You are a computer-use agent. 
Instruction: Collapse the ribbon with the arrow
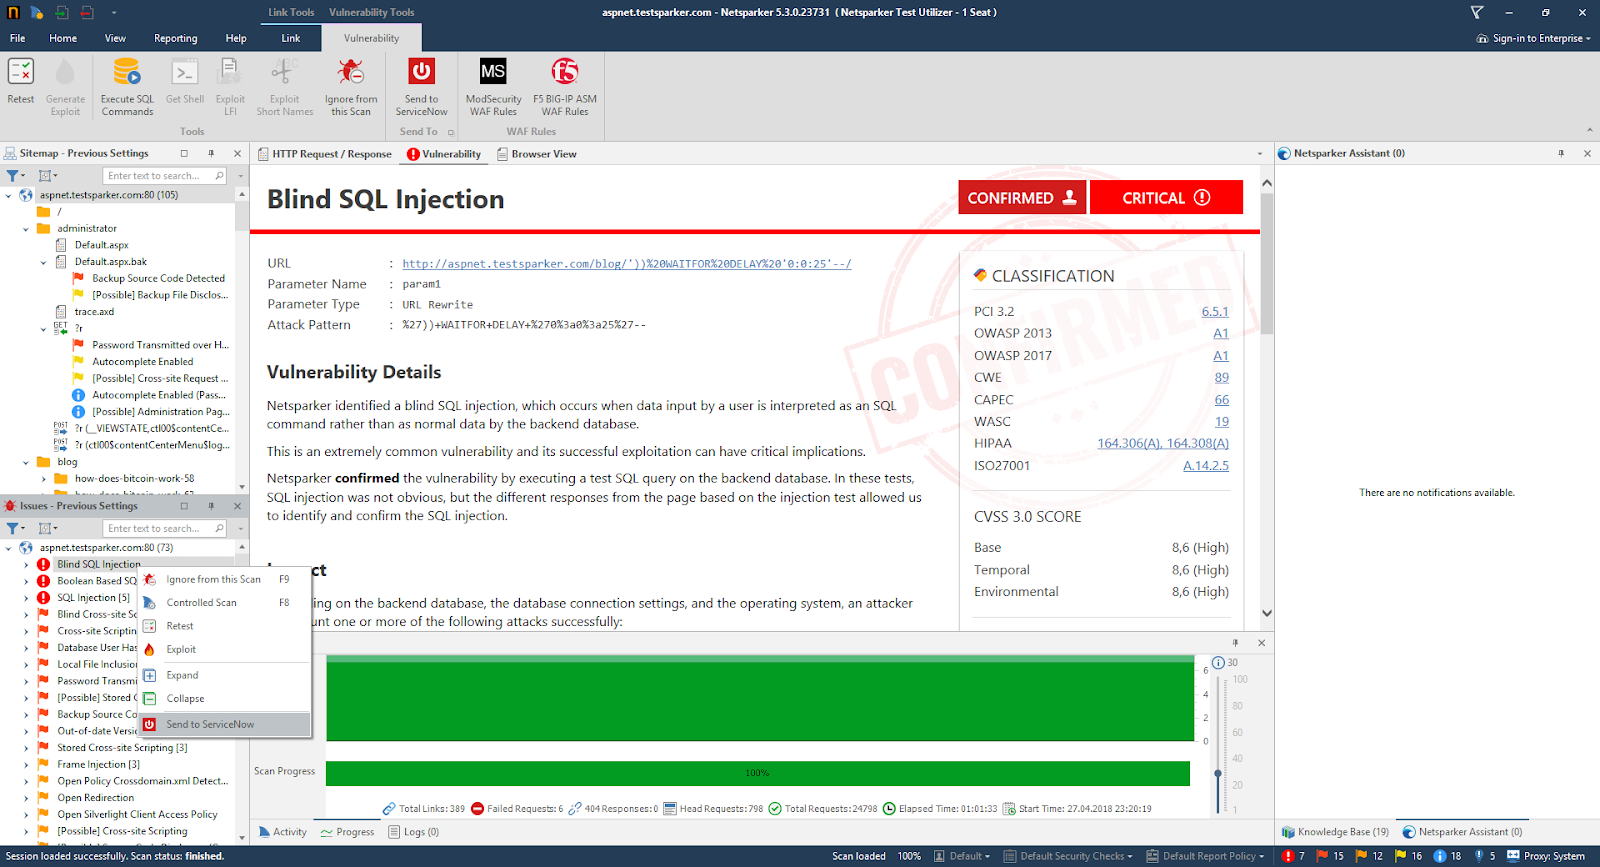click(1589, 131)
